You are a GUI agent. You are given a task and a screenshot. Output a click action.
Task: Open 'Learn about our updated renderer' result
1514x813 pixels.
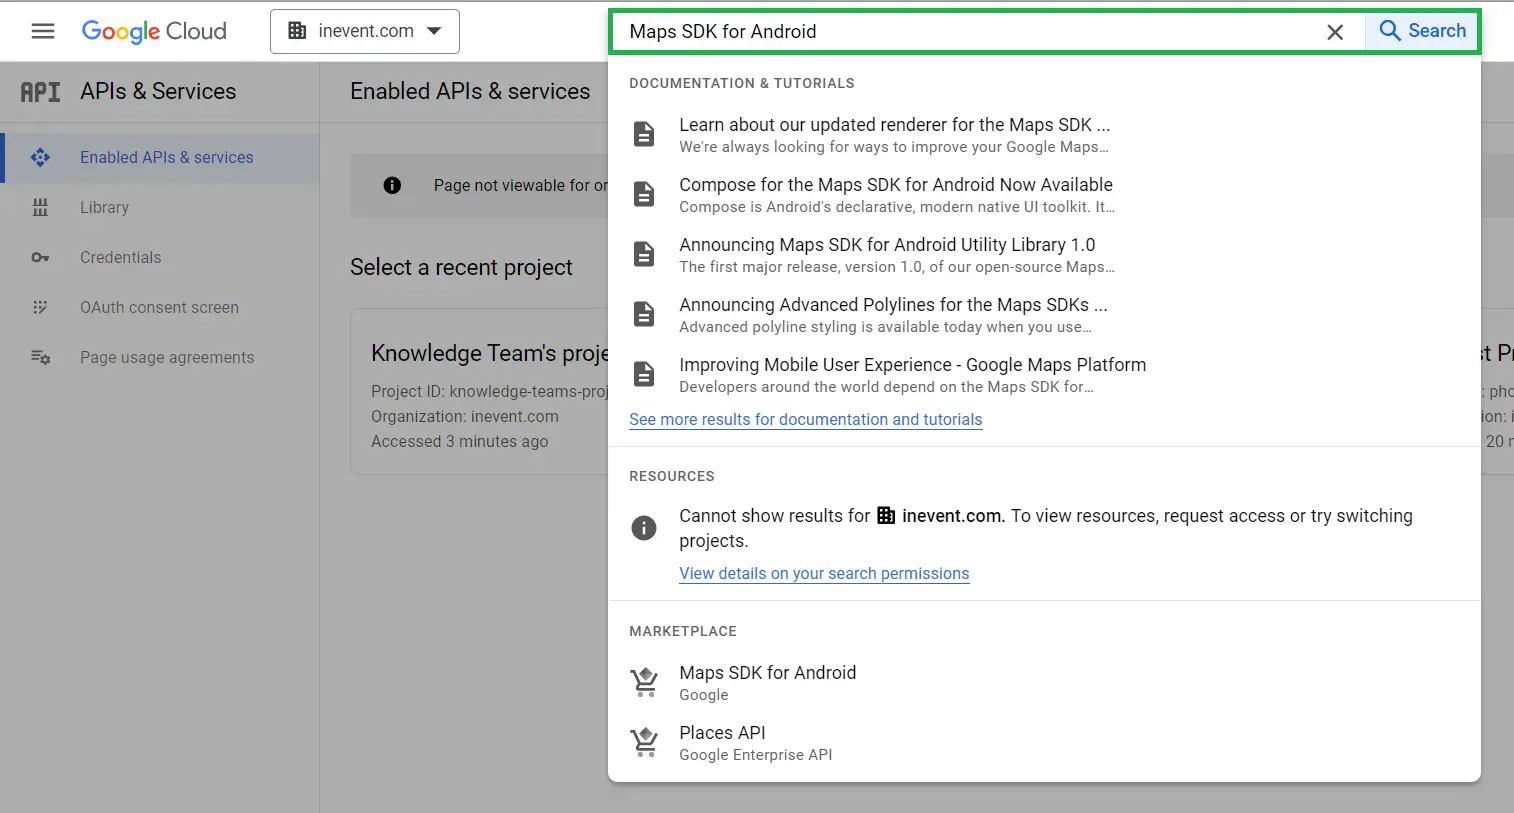[1044, 134]
